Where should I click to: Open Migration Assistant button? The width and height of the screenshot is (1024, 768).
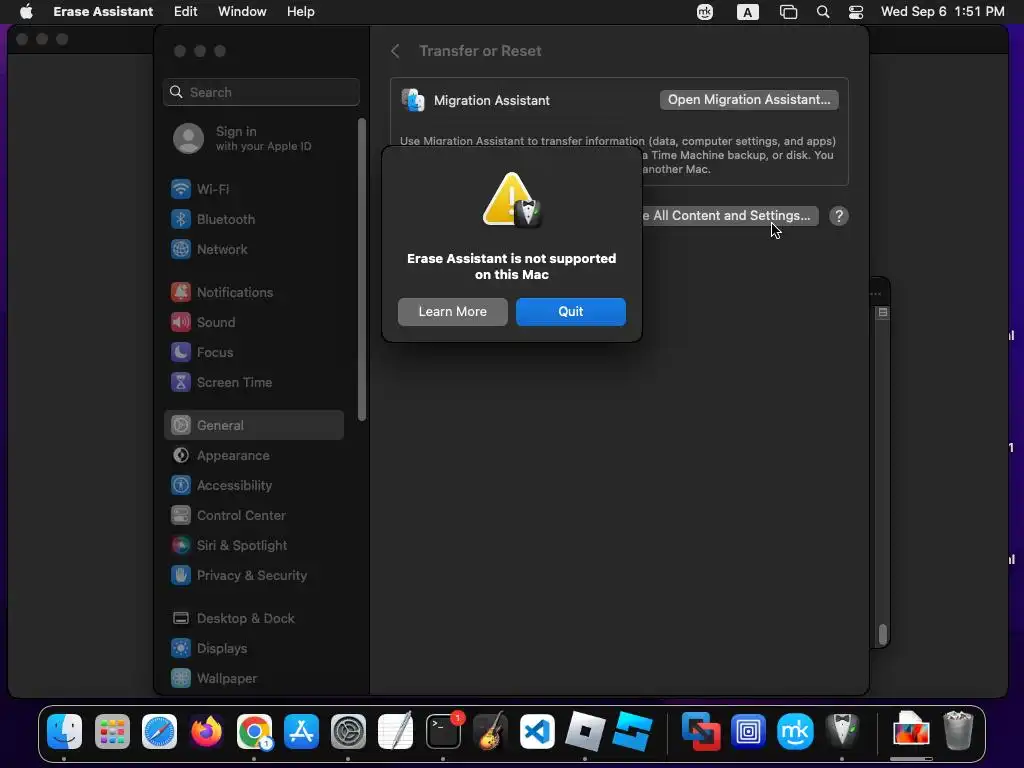click(749, 99)
